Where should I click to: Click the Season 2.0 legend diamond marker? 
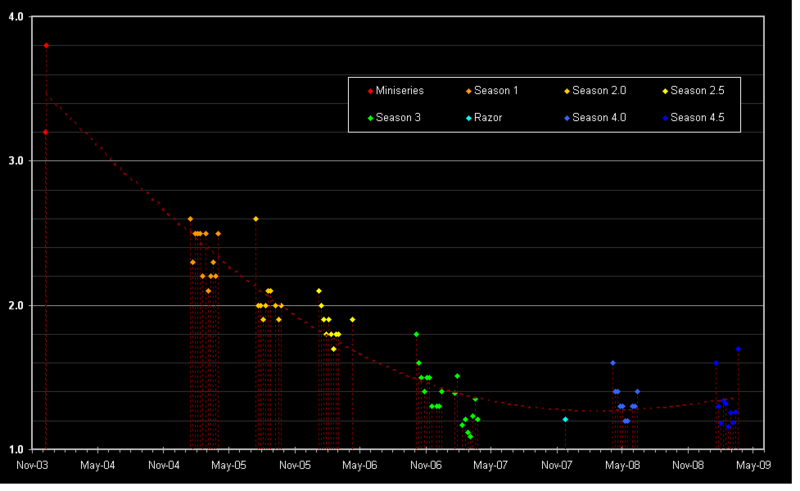tap(567, 91)
